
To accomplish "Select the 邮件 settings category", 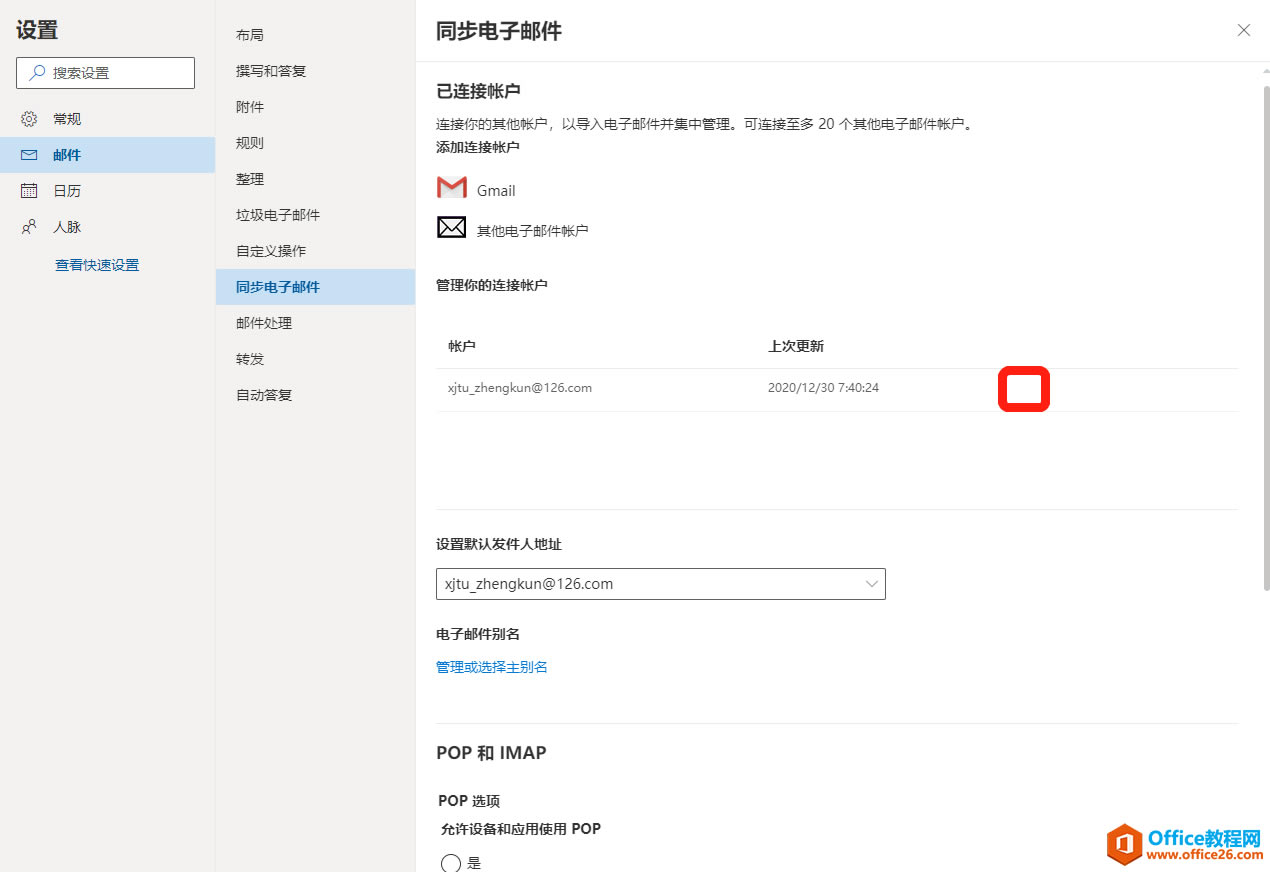I will pyautogui.click(x=107, y=155).
